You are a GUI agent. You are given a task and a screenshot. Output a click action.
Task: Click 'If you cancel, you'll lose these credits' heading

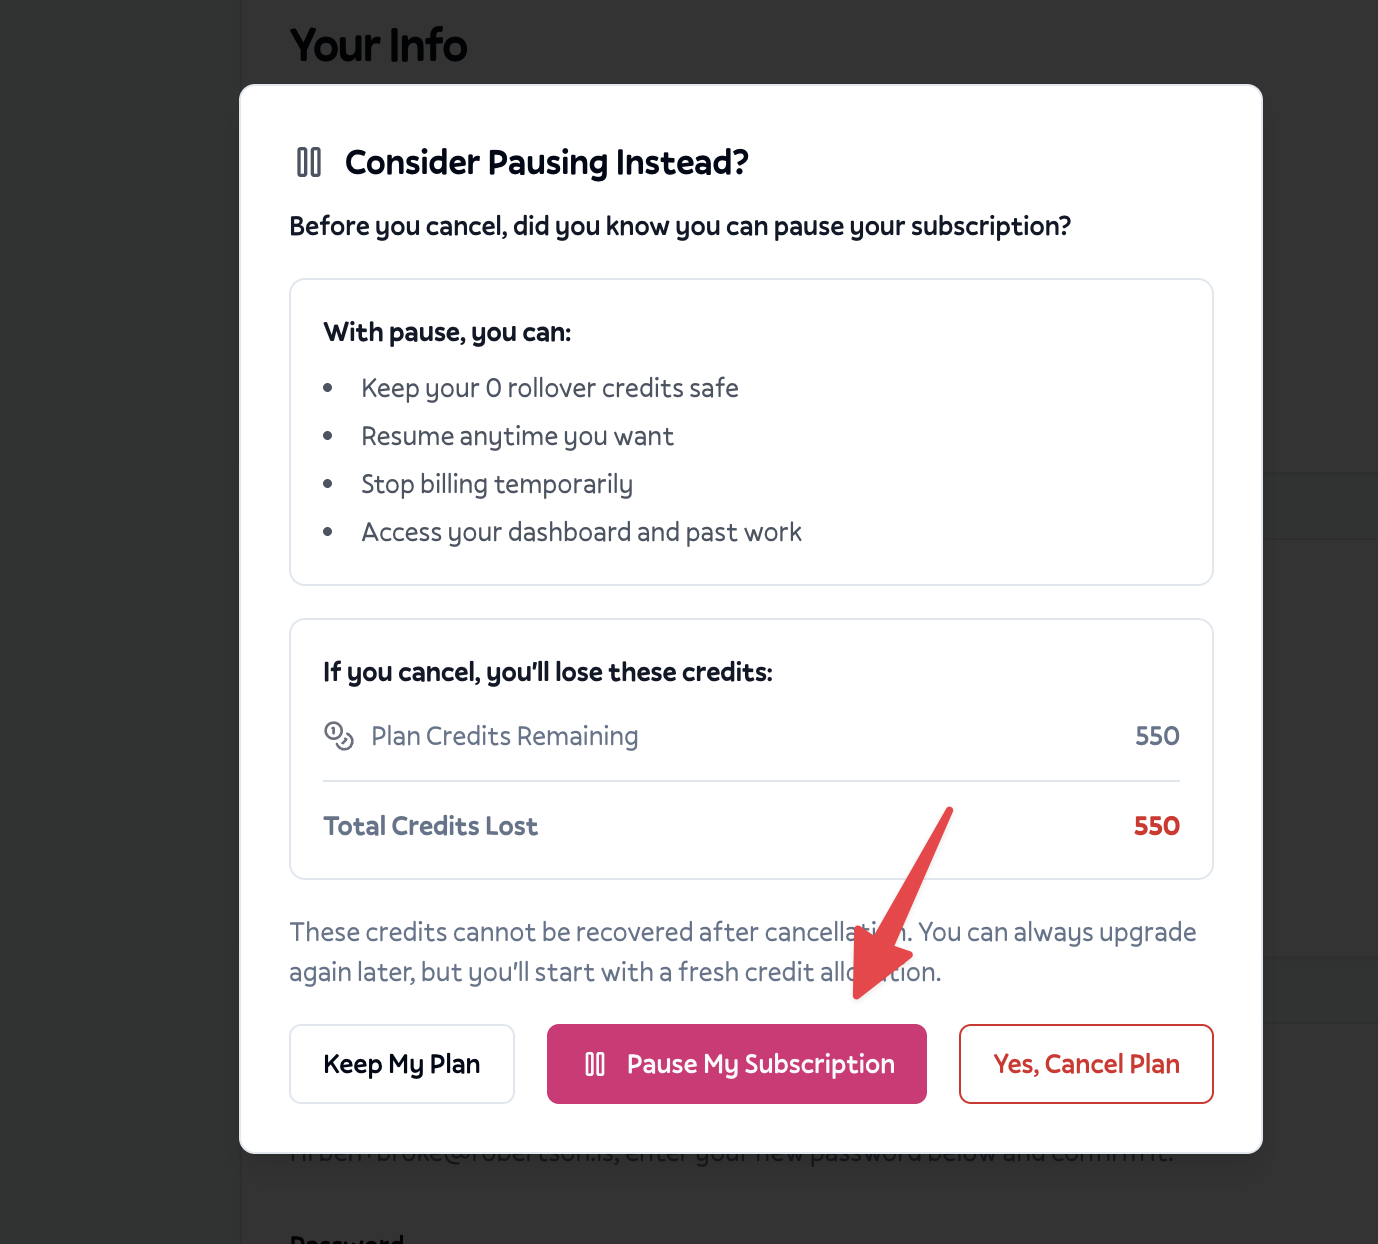click(x=547, y=672)
